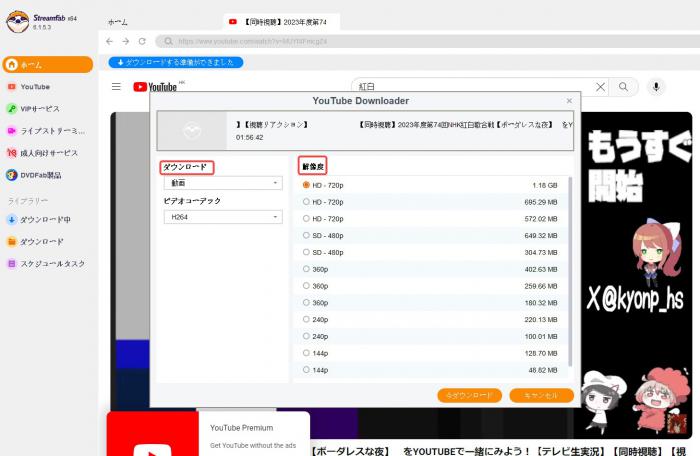Click the StreamFab sloth logo
The width and height of the screenshot is (700, 456).
[x=18, y=21]
